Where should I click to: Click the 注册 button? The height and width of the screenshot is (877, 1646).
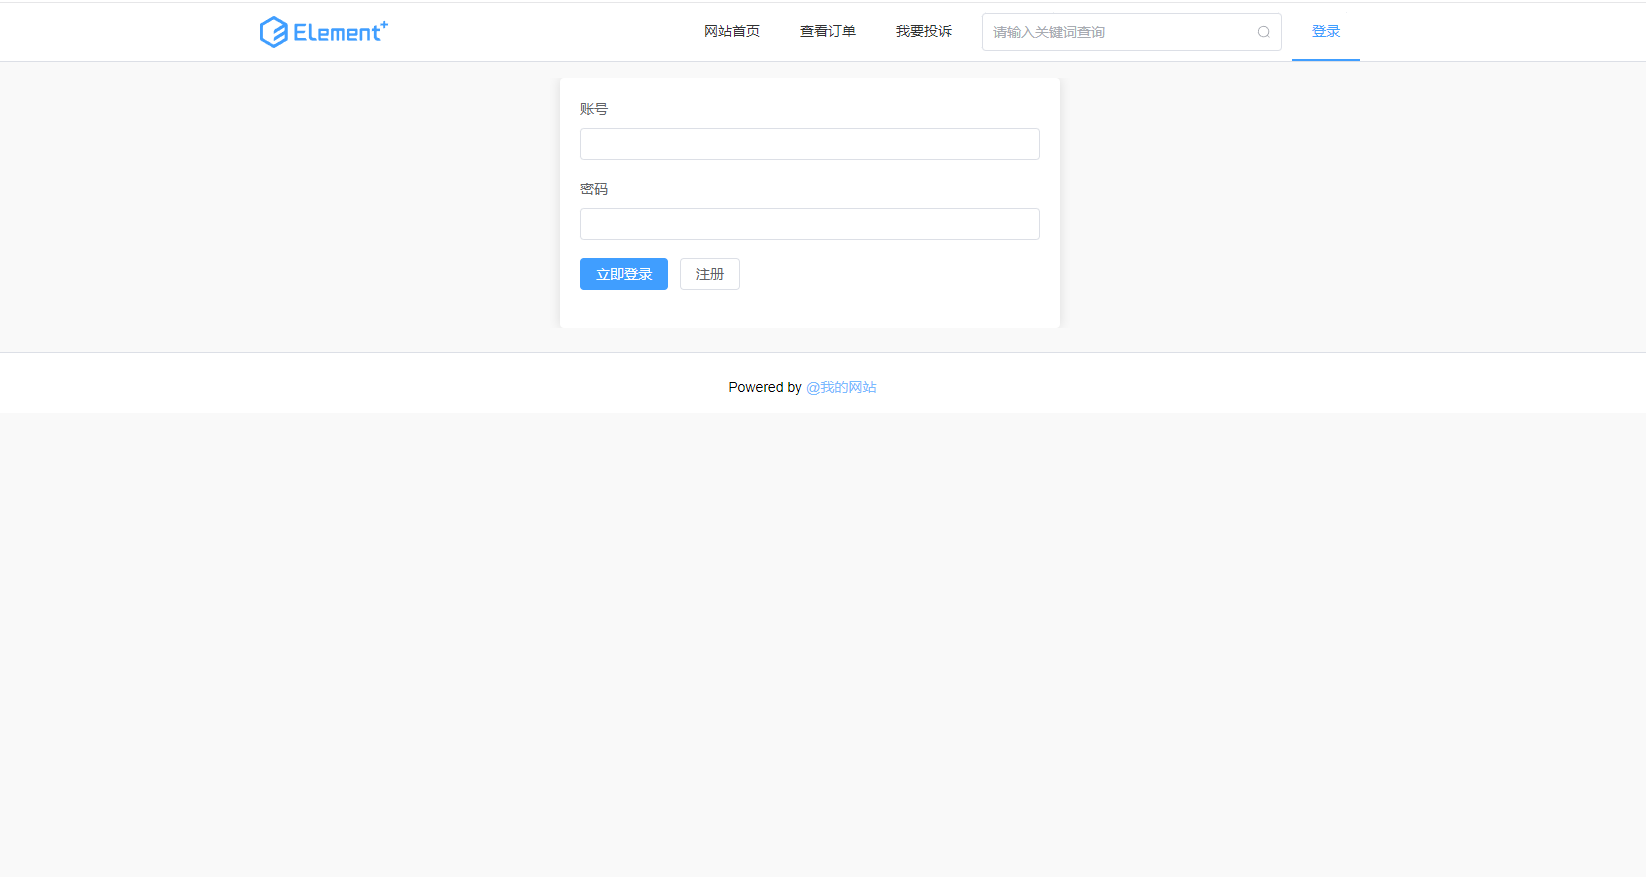(x=709, y=274)
